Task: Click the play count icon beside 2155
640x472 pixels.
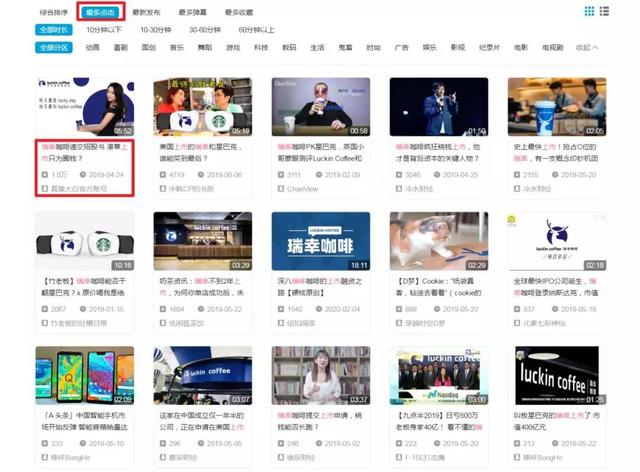Action: 517,174
